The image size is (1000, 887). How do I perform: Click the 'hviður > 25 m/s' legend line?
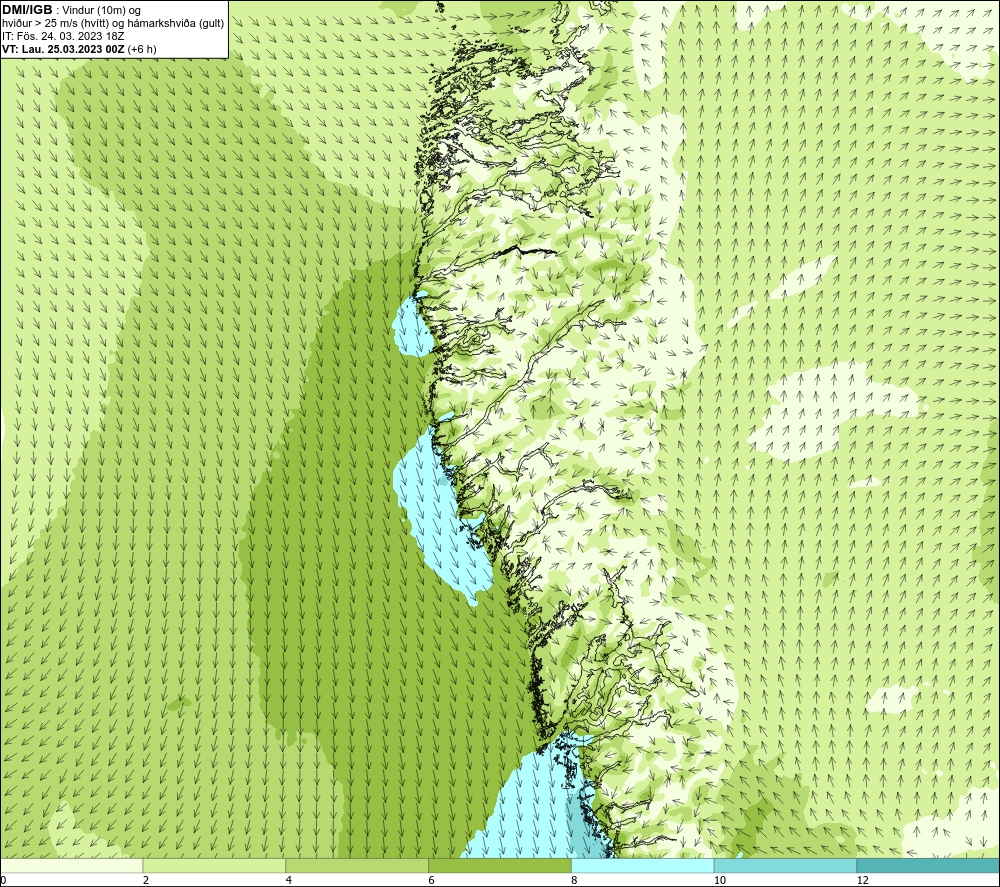(113, 24)
